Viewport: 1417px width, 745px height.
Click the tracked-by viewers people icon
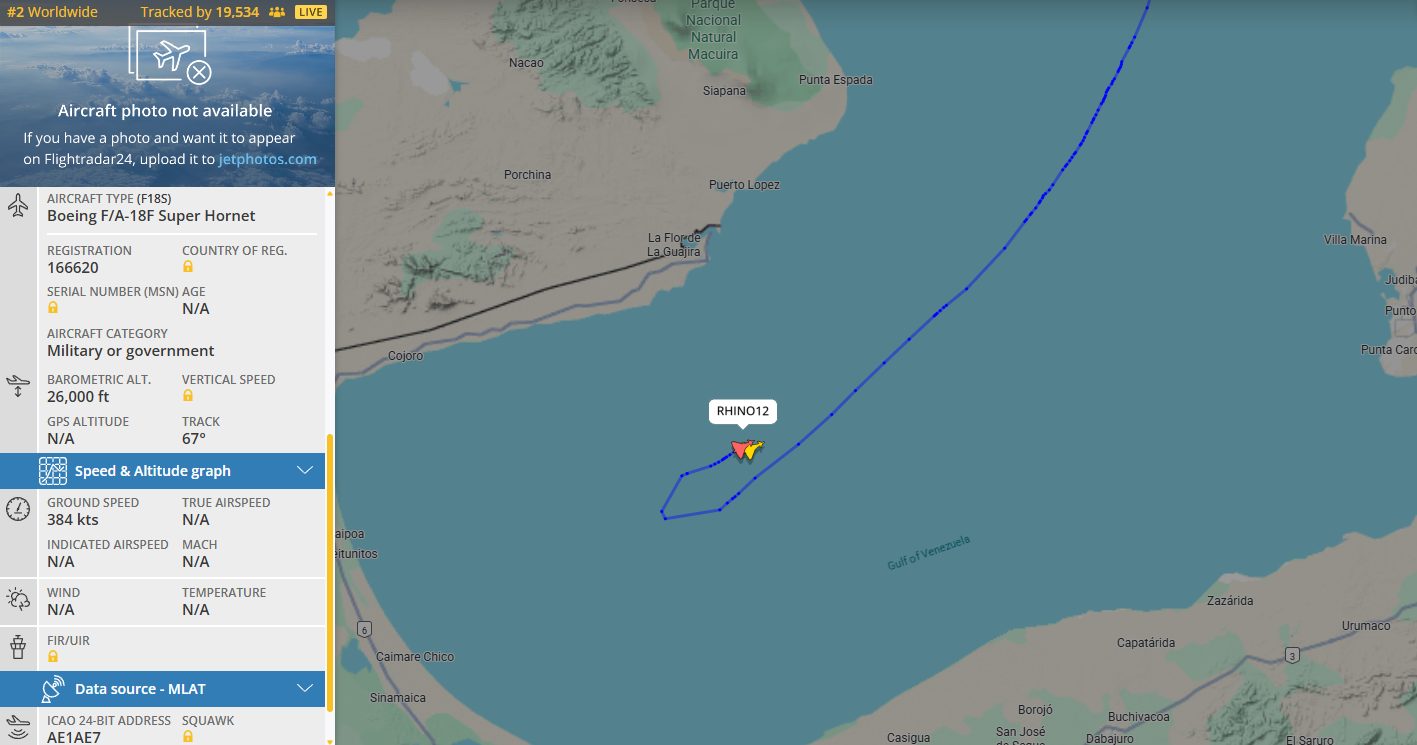pos(277,12)
